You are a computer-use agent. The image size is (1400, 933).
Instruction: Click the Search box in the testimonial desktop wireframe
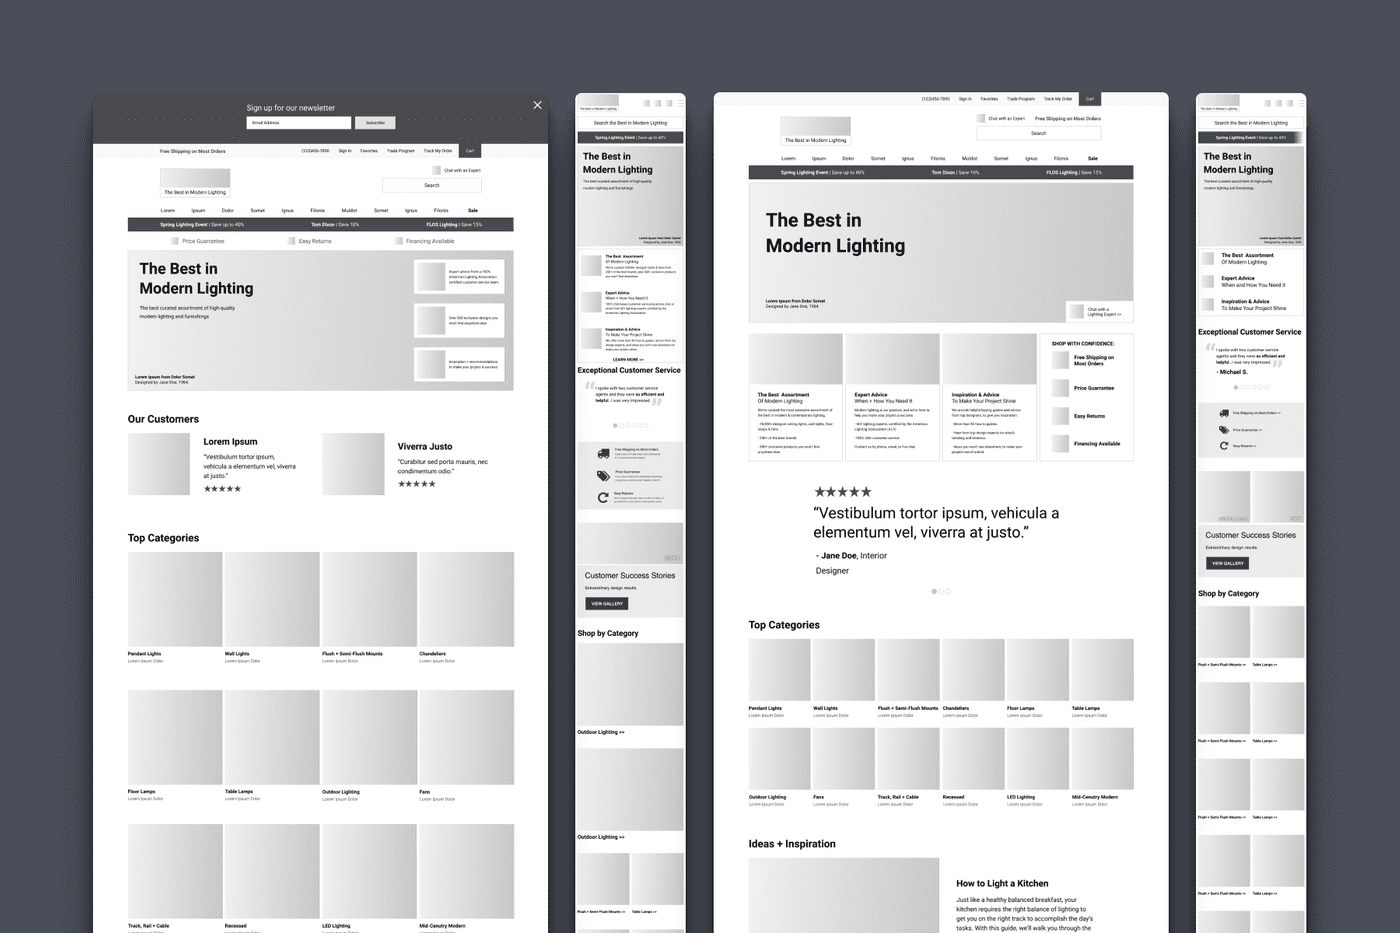[1039, 133]
